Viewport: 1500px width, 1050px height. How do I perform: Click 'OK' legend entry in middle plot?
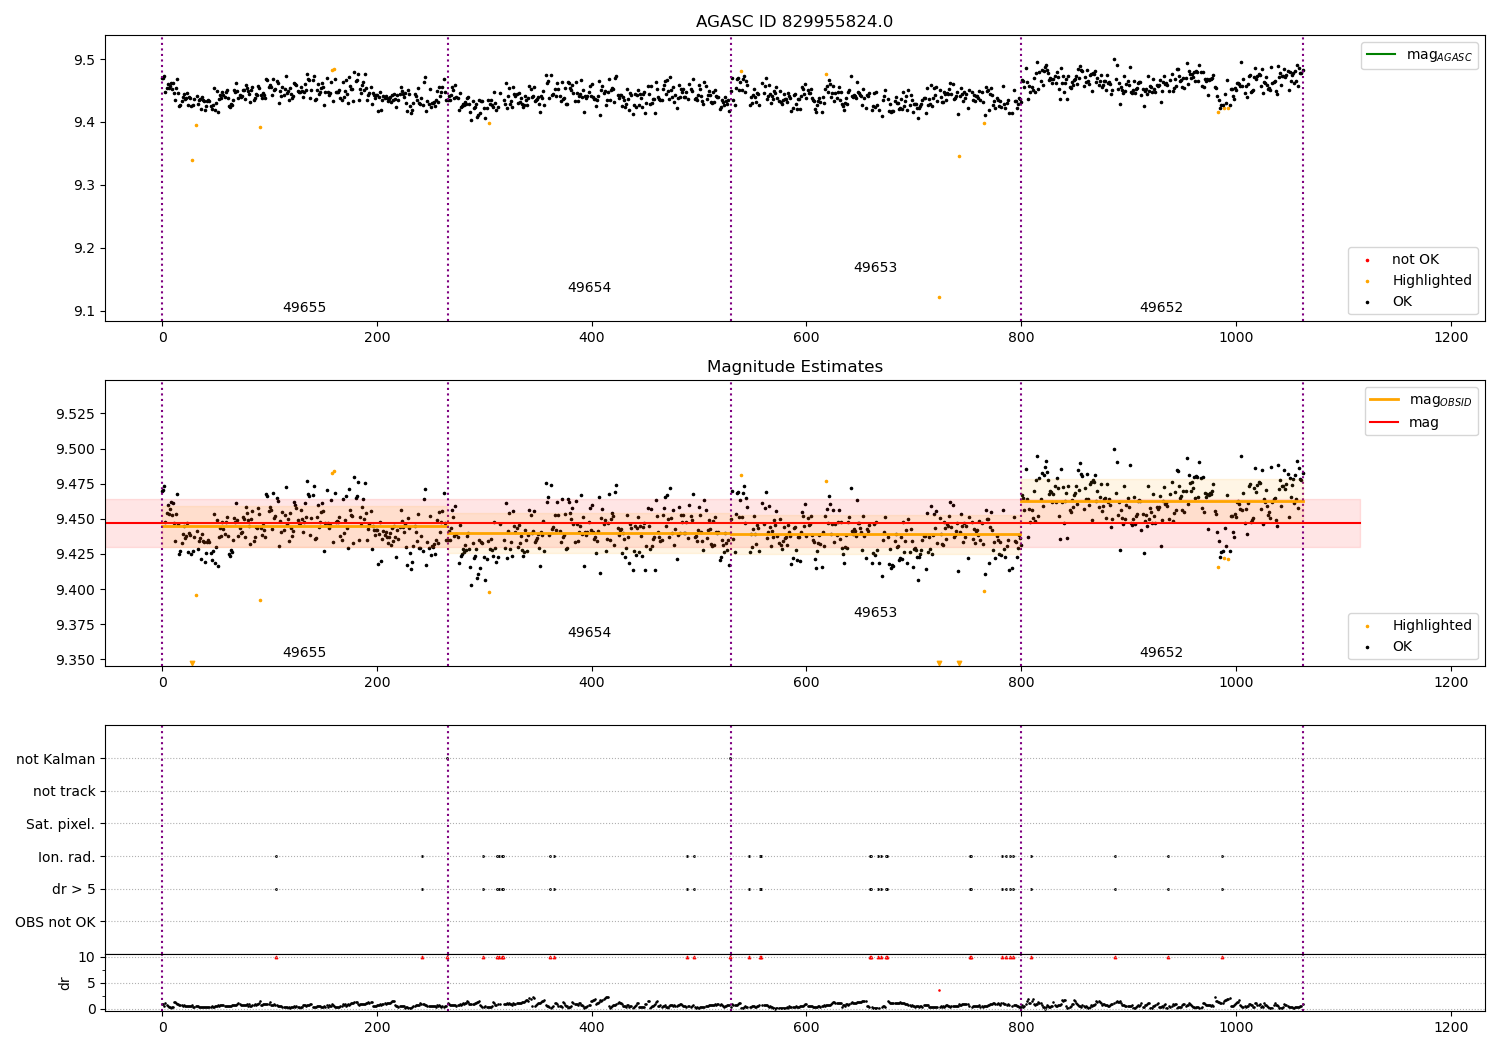click(1390, 647)
